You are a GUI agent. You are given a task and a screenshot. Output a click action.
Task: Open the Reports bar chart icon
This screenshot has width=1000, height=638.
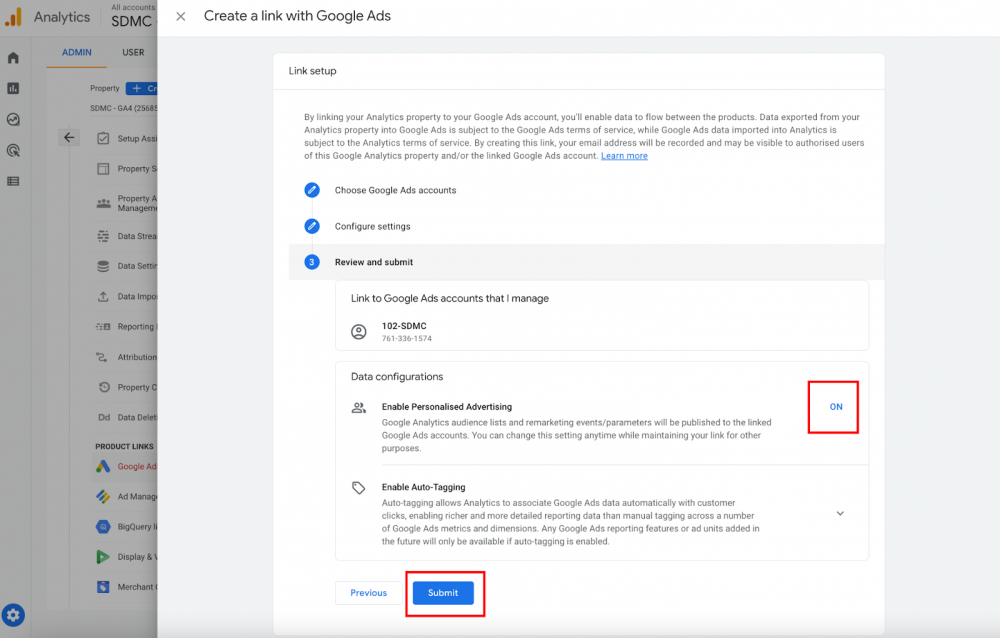[13, 89]
